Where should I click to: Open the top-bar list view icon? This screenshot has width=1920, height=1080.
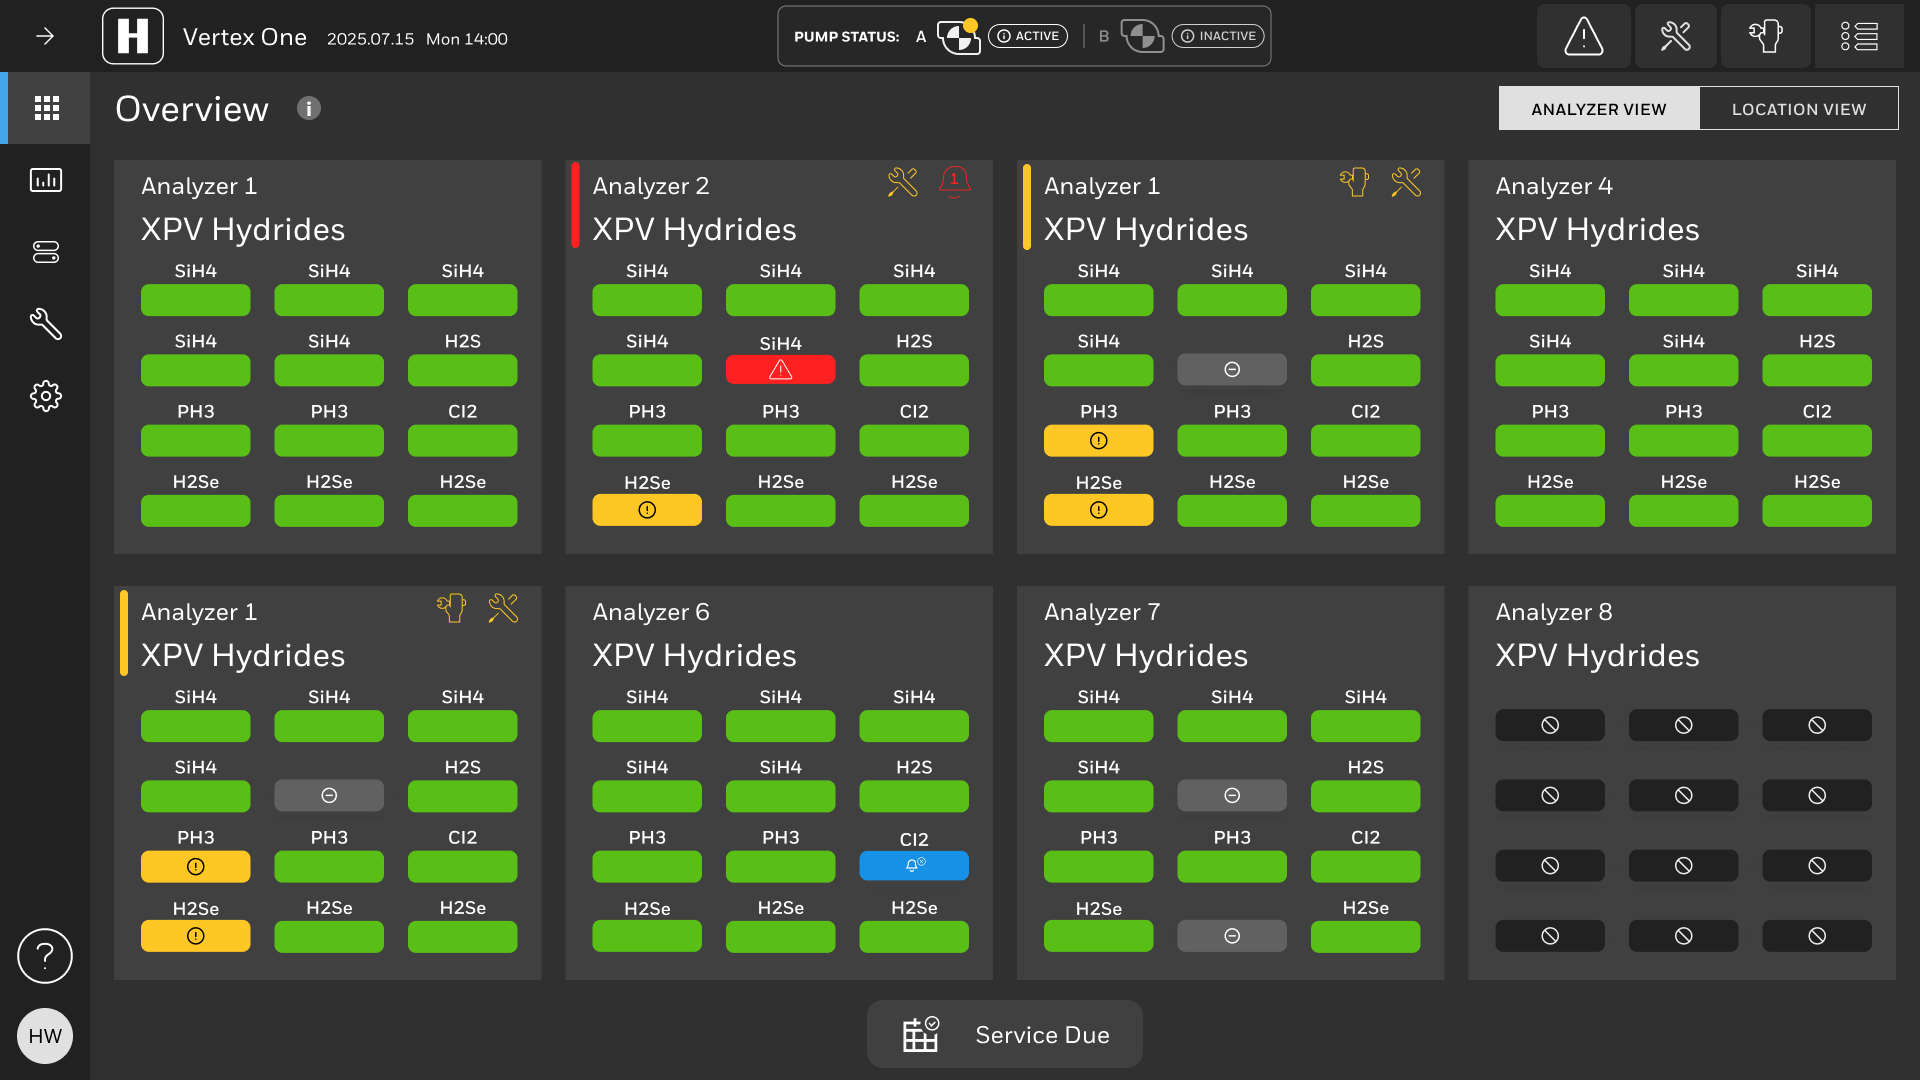click(x=1859, y=37)
